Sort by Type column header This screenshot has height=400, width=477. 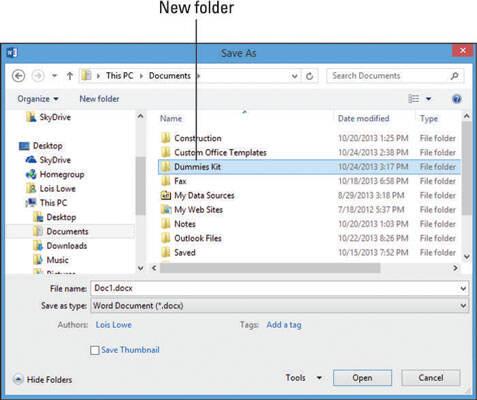tap(429, 118)
